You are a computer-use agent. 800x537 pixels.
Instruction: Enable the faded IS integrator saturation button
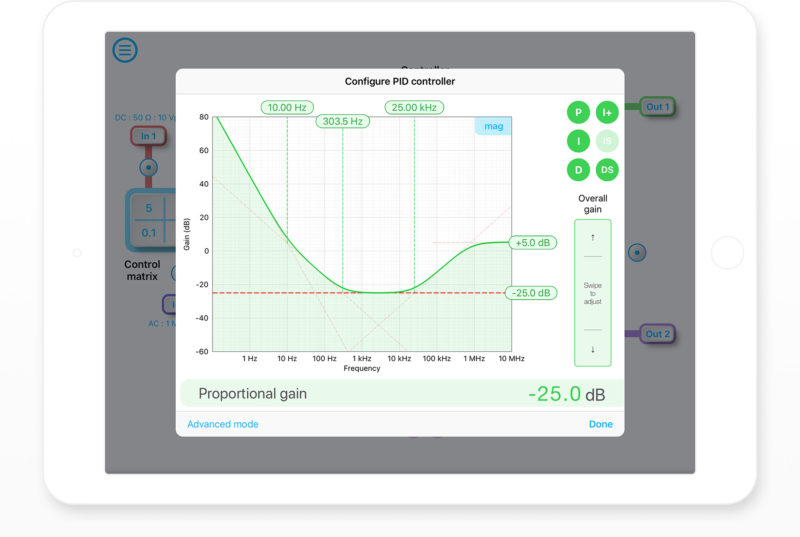coord(607,141)
